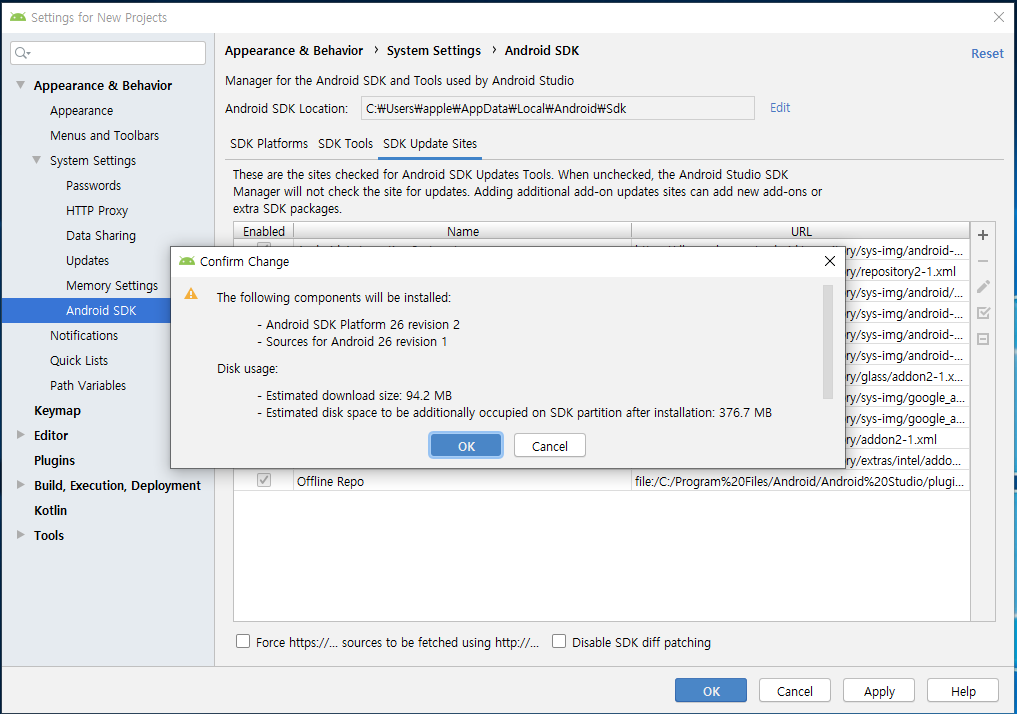Click the search magnifier icon in settings
The width and height of the screenshot is (1017, 714).
click(x=22, y=53)
